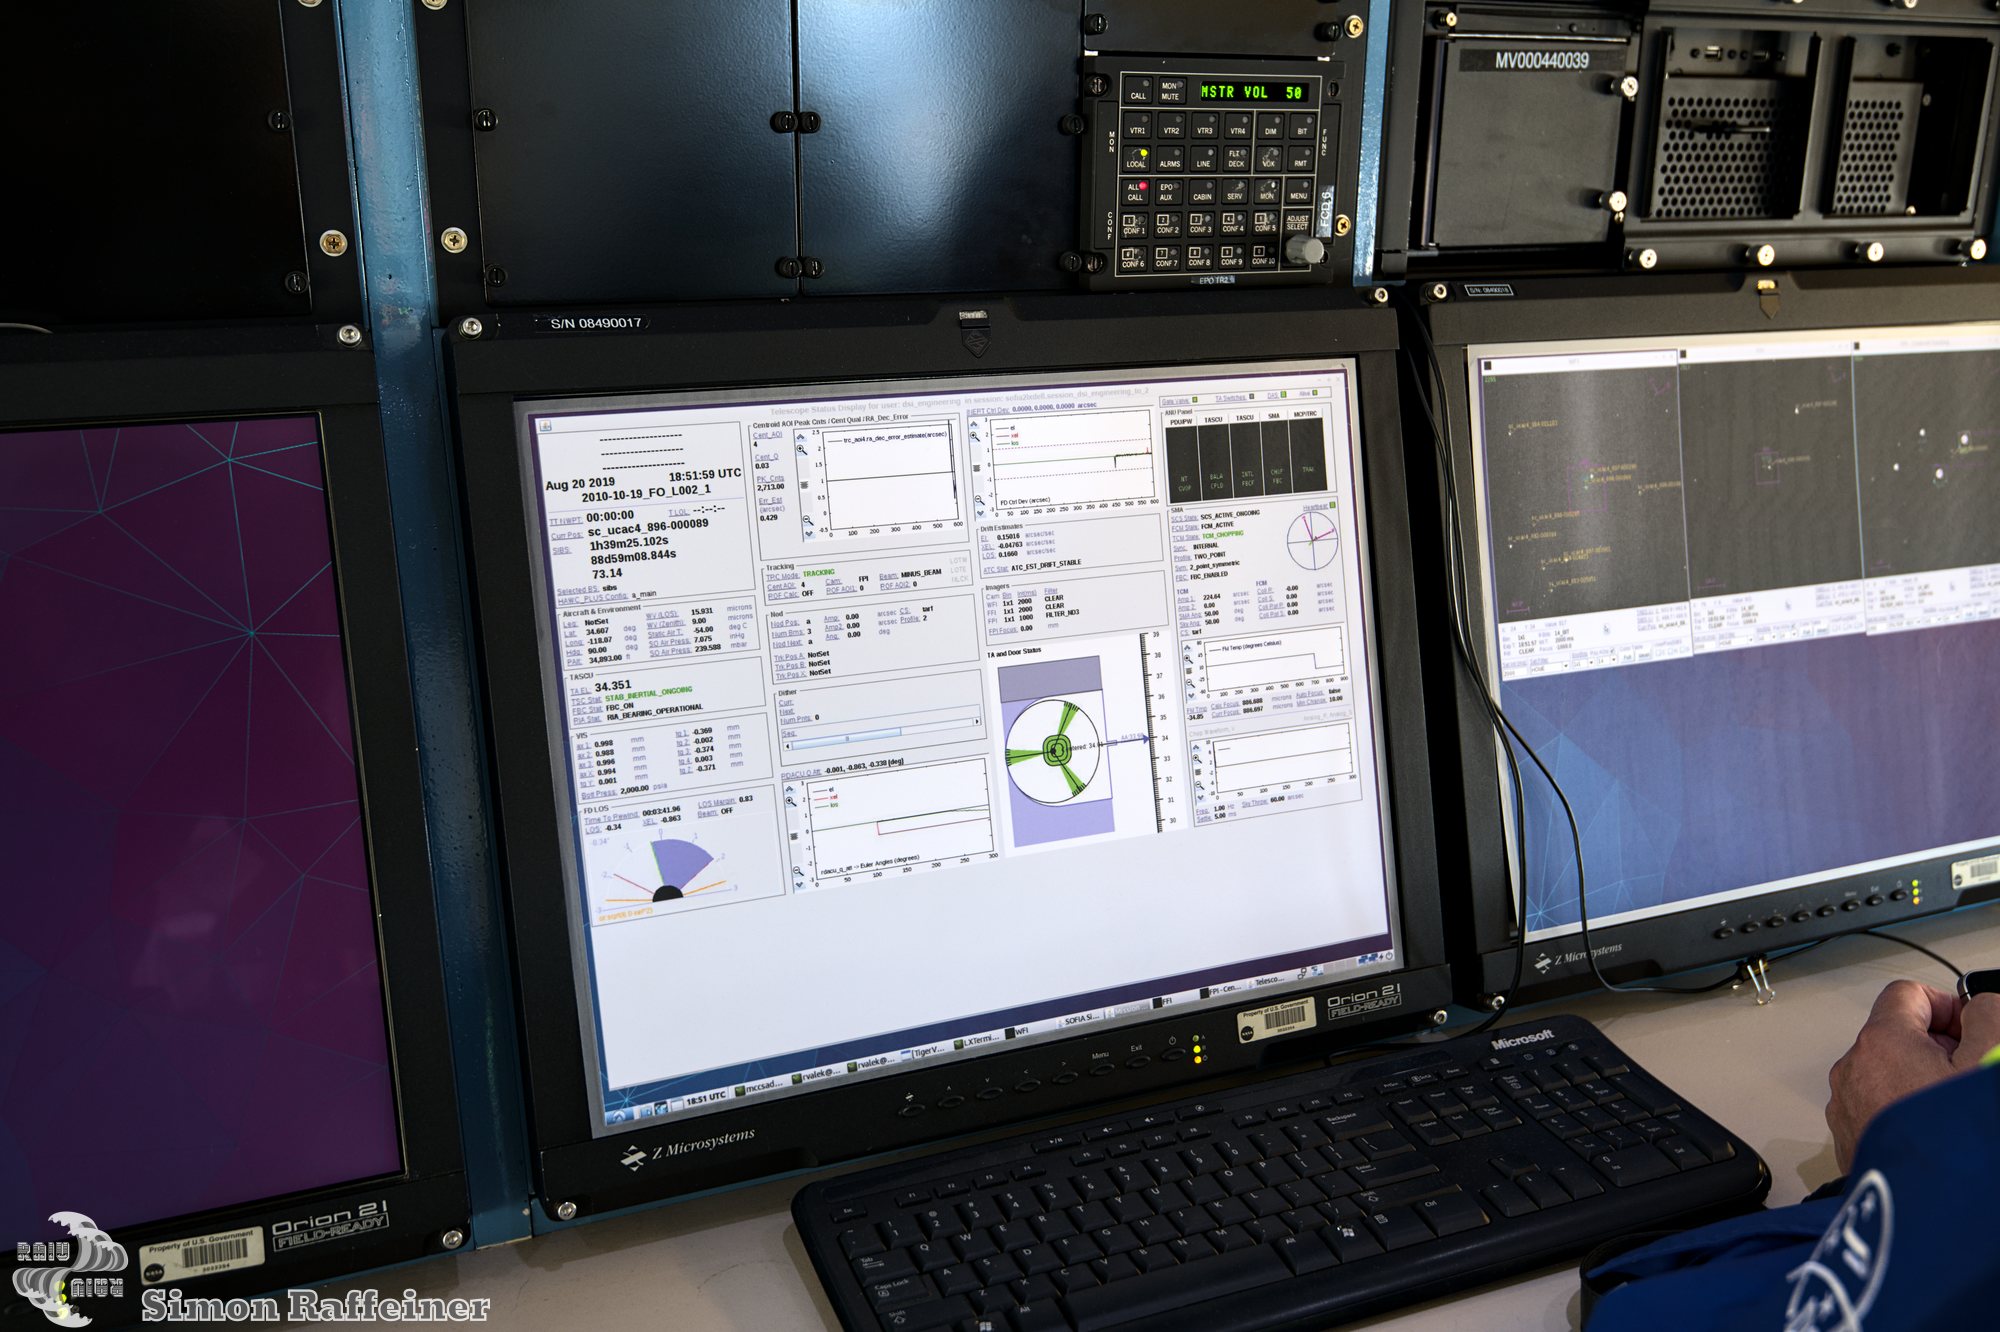Click the Heartbeat indicator in the SMA panel
This screenshot has width=2000, height=1332.
(1332, 505)
